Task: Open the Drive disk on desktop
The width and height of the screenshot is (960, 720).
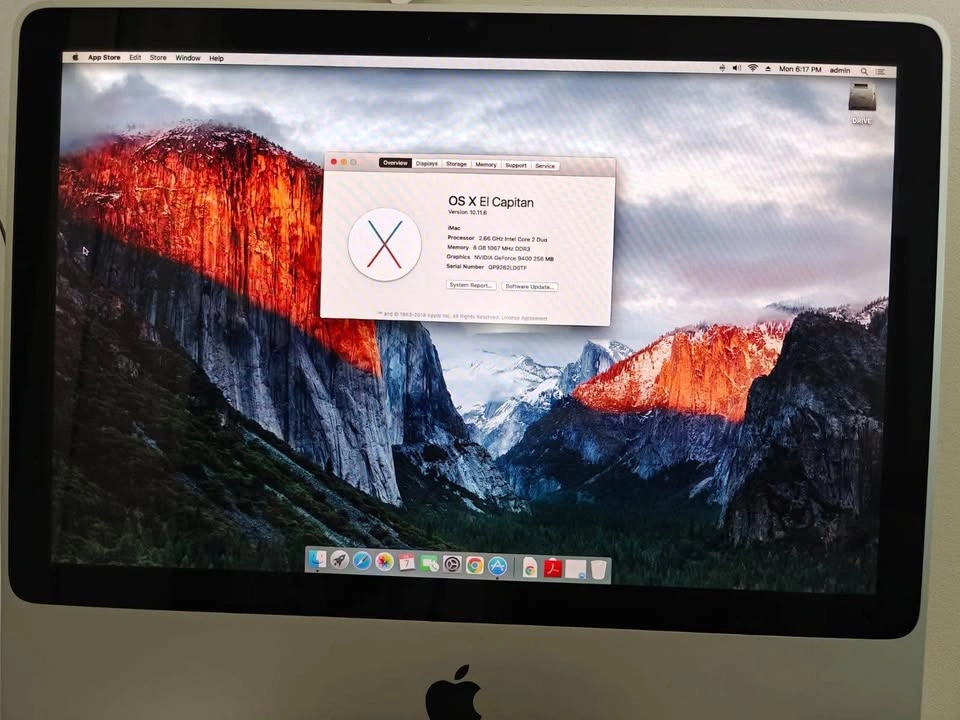Action: point(861,100)
